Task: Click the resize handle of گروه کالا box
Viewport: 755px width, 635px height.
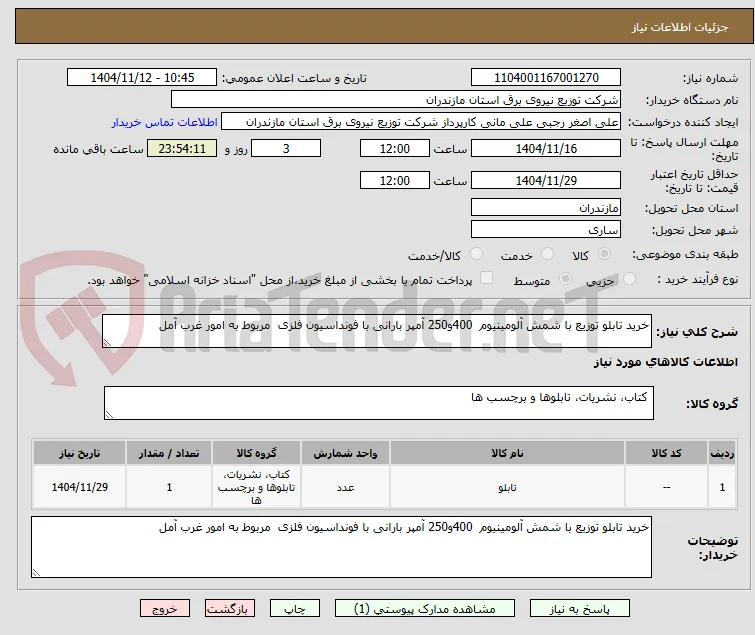Action: pos(109,414)
